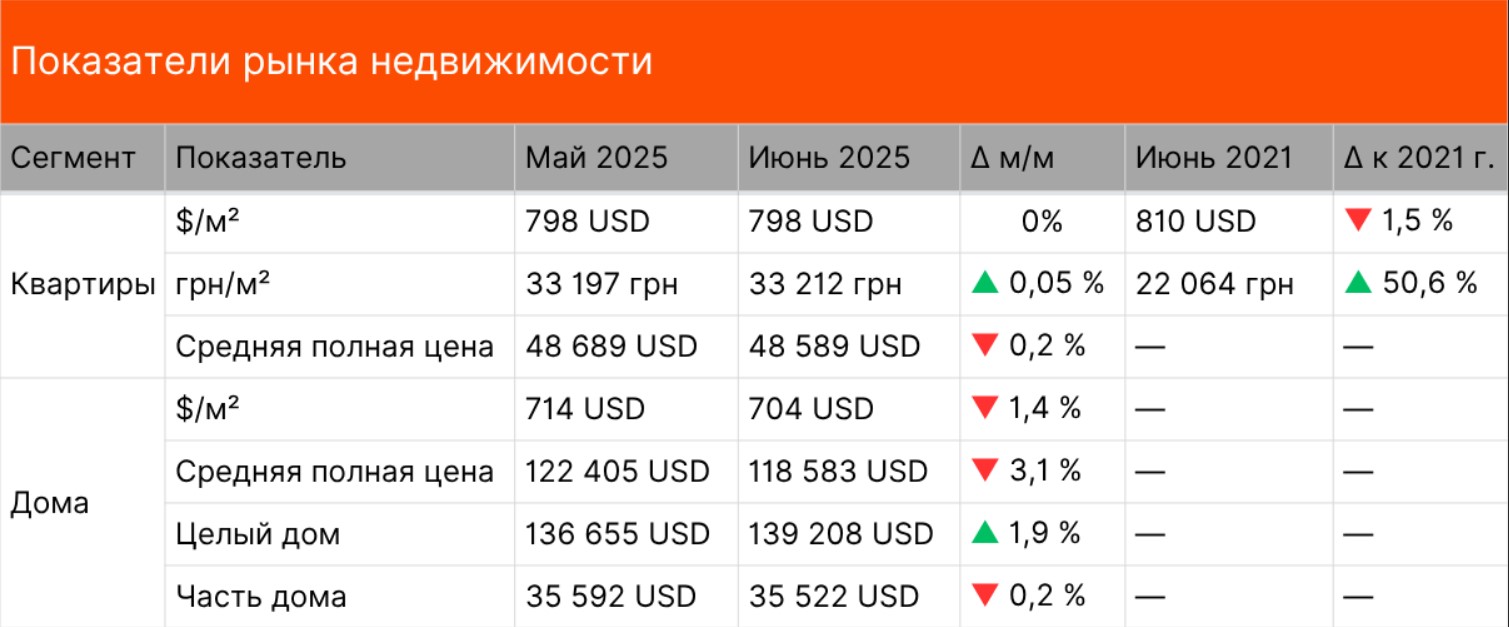
Task: Click the Показатели рынка недвижимости title
Action: (x=331, y=62)
